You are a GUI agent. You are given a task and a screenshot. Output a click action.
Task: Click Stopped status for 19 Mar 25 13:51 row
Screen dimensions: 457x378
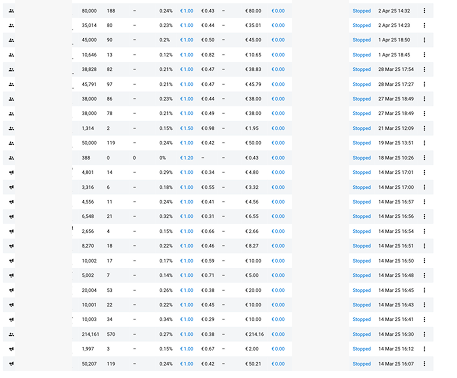point(362,143)
